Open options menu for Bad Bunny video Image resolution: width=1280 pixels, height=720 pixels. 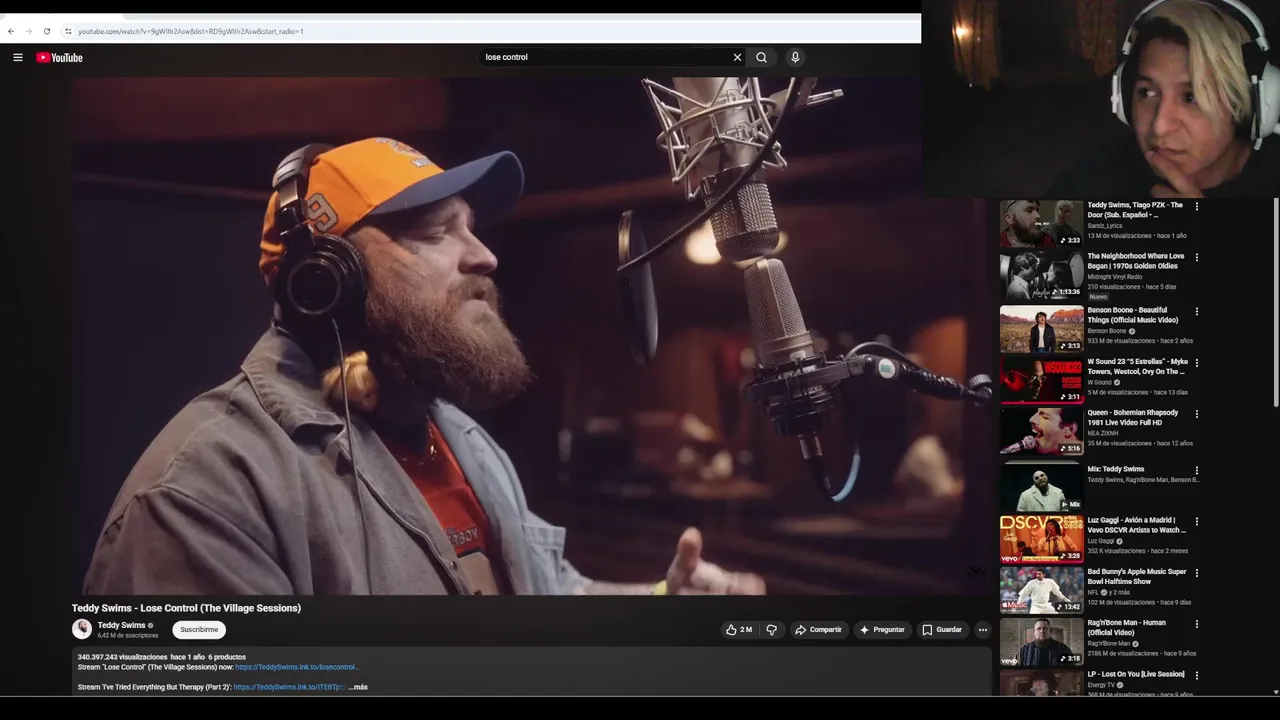coord(1197,573)
